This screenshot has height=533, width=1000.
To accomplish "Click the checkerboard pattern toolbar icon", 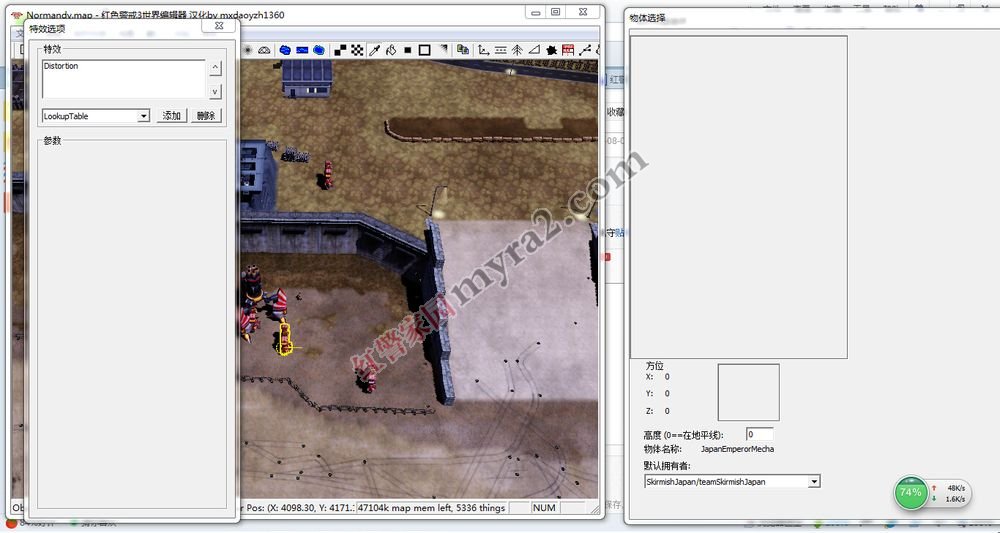I will 357,50.
